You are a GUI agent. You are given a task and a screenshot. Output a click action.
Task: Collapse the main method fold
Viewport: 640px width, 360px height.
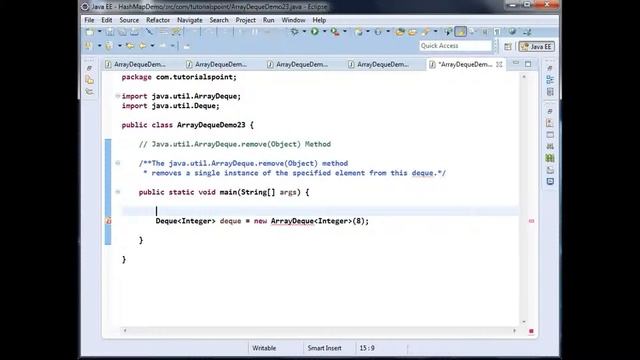118,192
